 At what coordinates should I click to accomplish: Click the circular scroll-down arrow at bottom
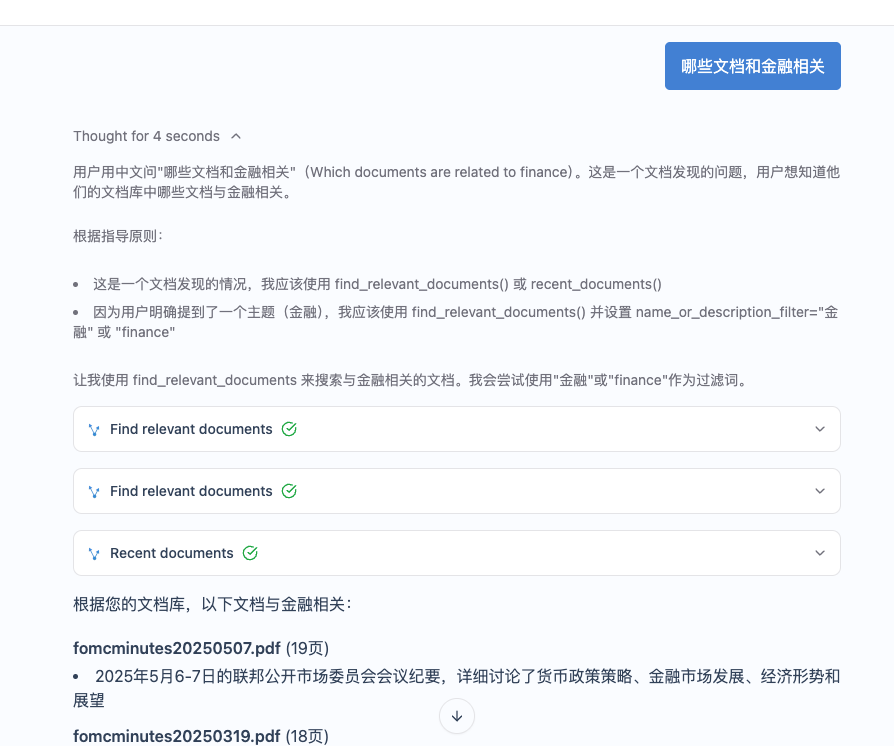457,716
